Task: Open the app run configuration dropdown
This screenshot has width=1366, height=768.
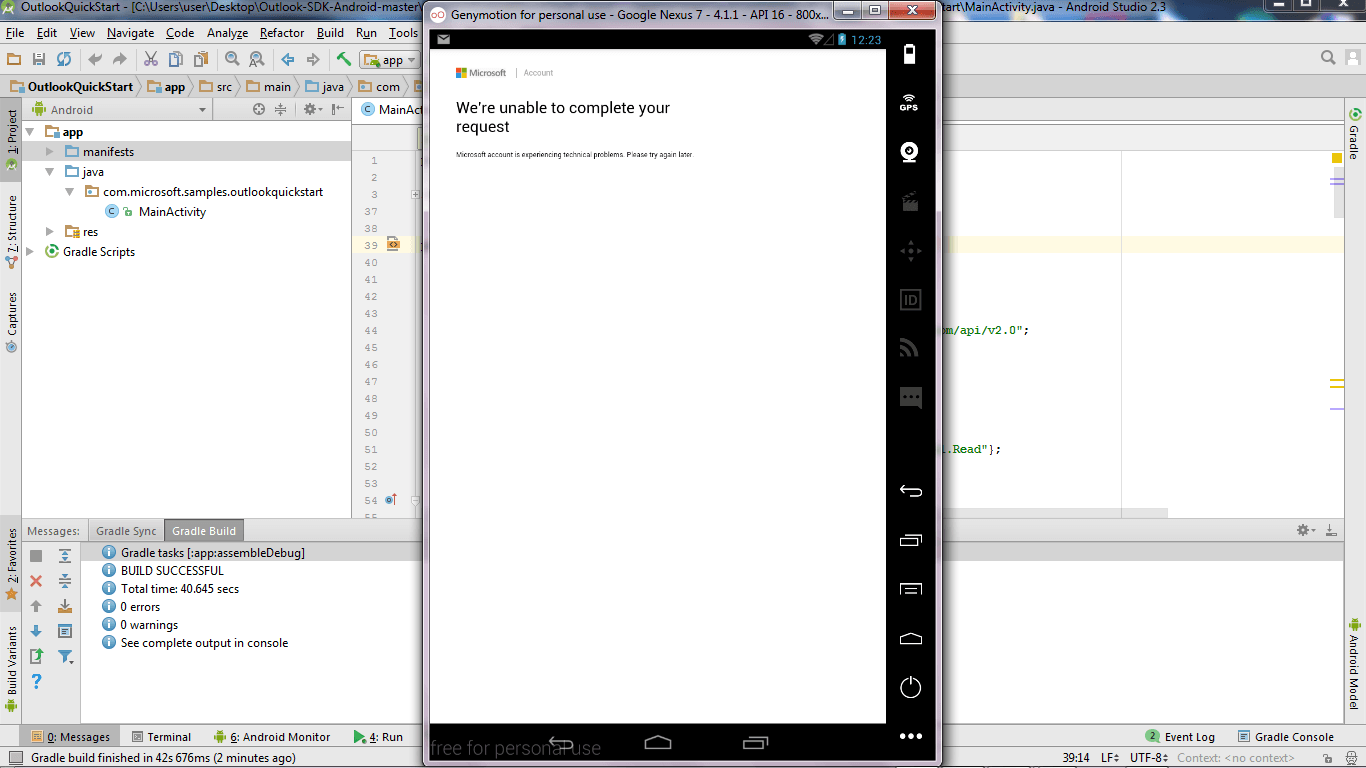Action: point(390,60)
